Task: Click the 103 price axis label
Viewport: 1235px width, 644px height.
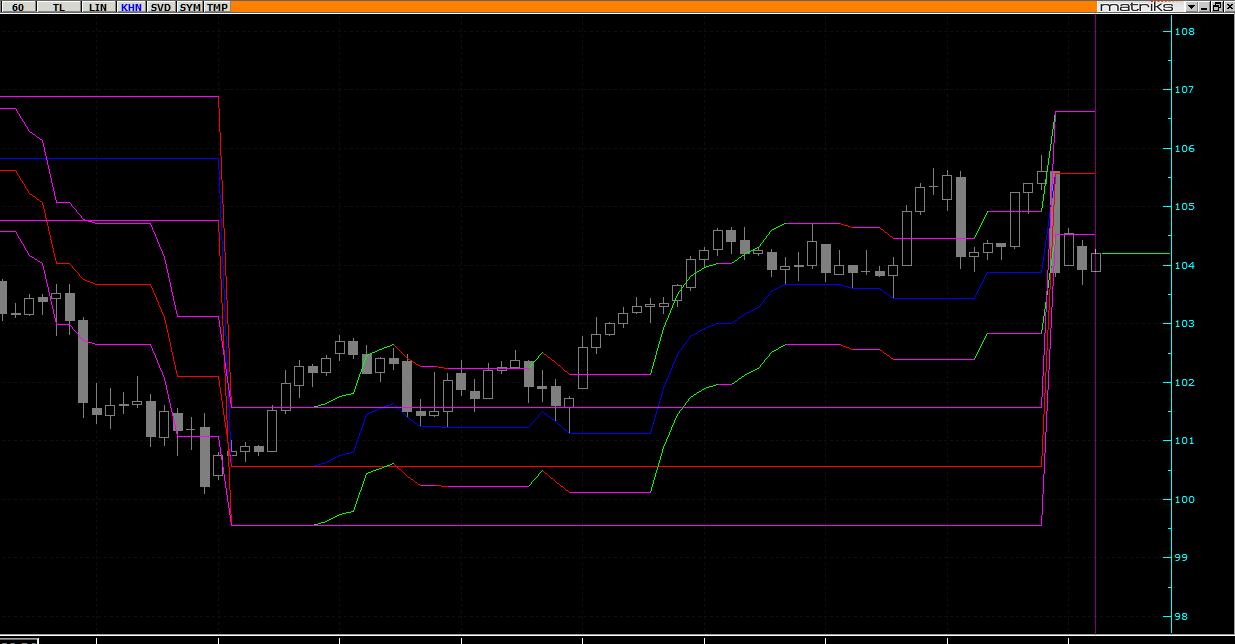Action: (1185, 324)
